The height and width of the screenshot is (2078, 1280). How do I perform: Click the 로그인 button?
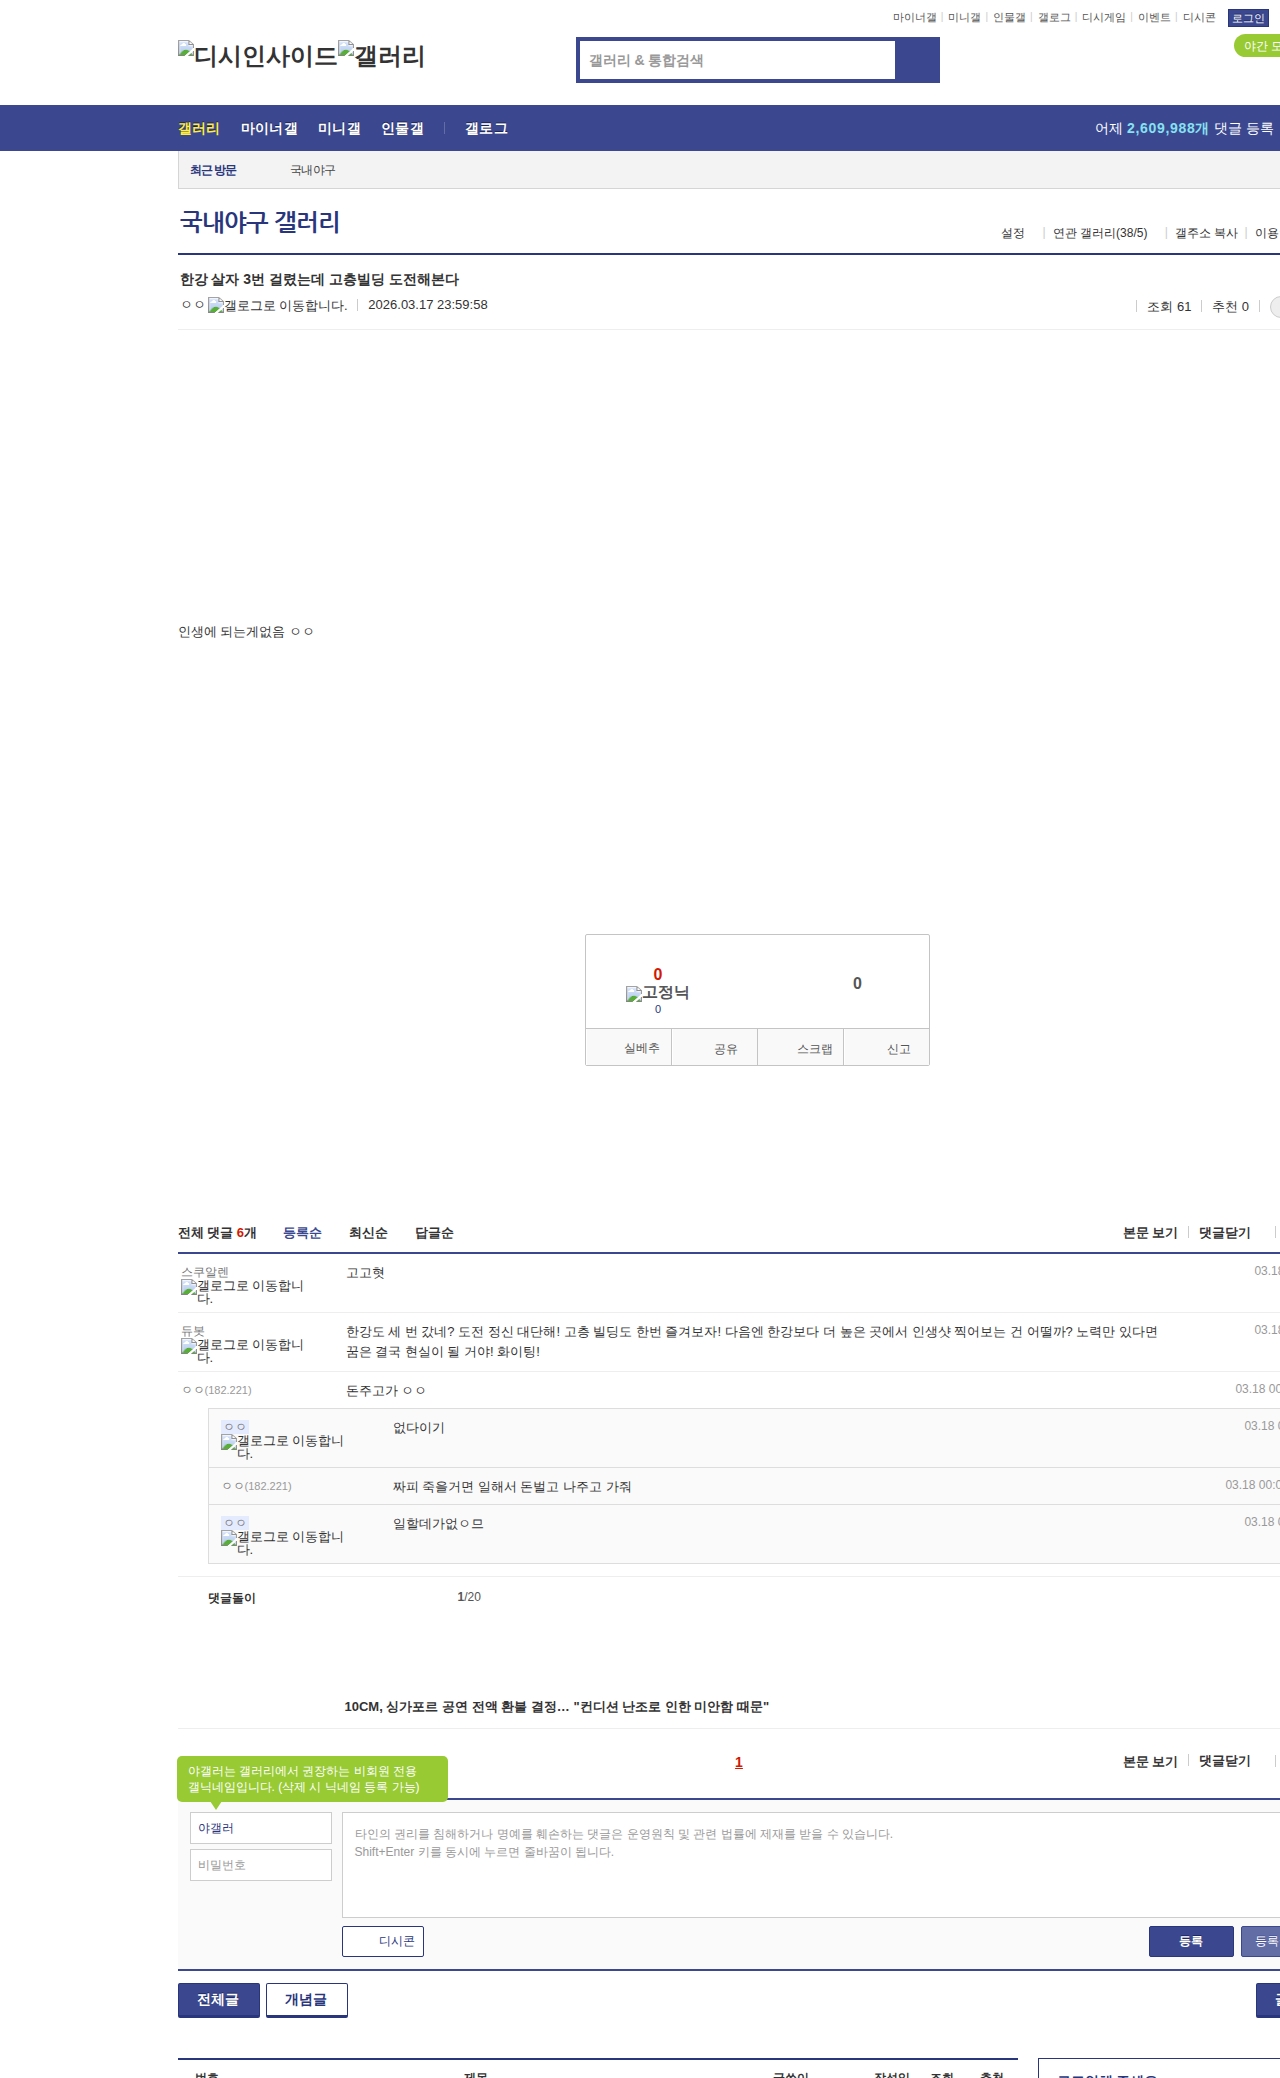point(1248,18)
